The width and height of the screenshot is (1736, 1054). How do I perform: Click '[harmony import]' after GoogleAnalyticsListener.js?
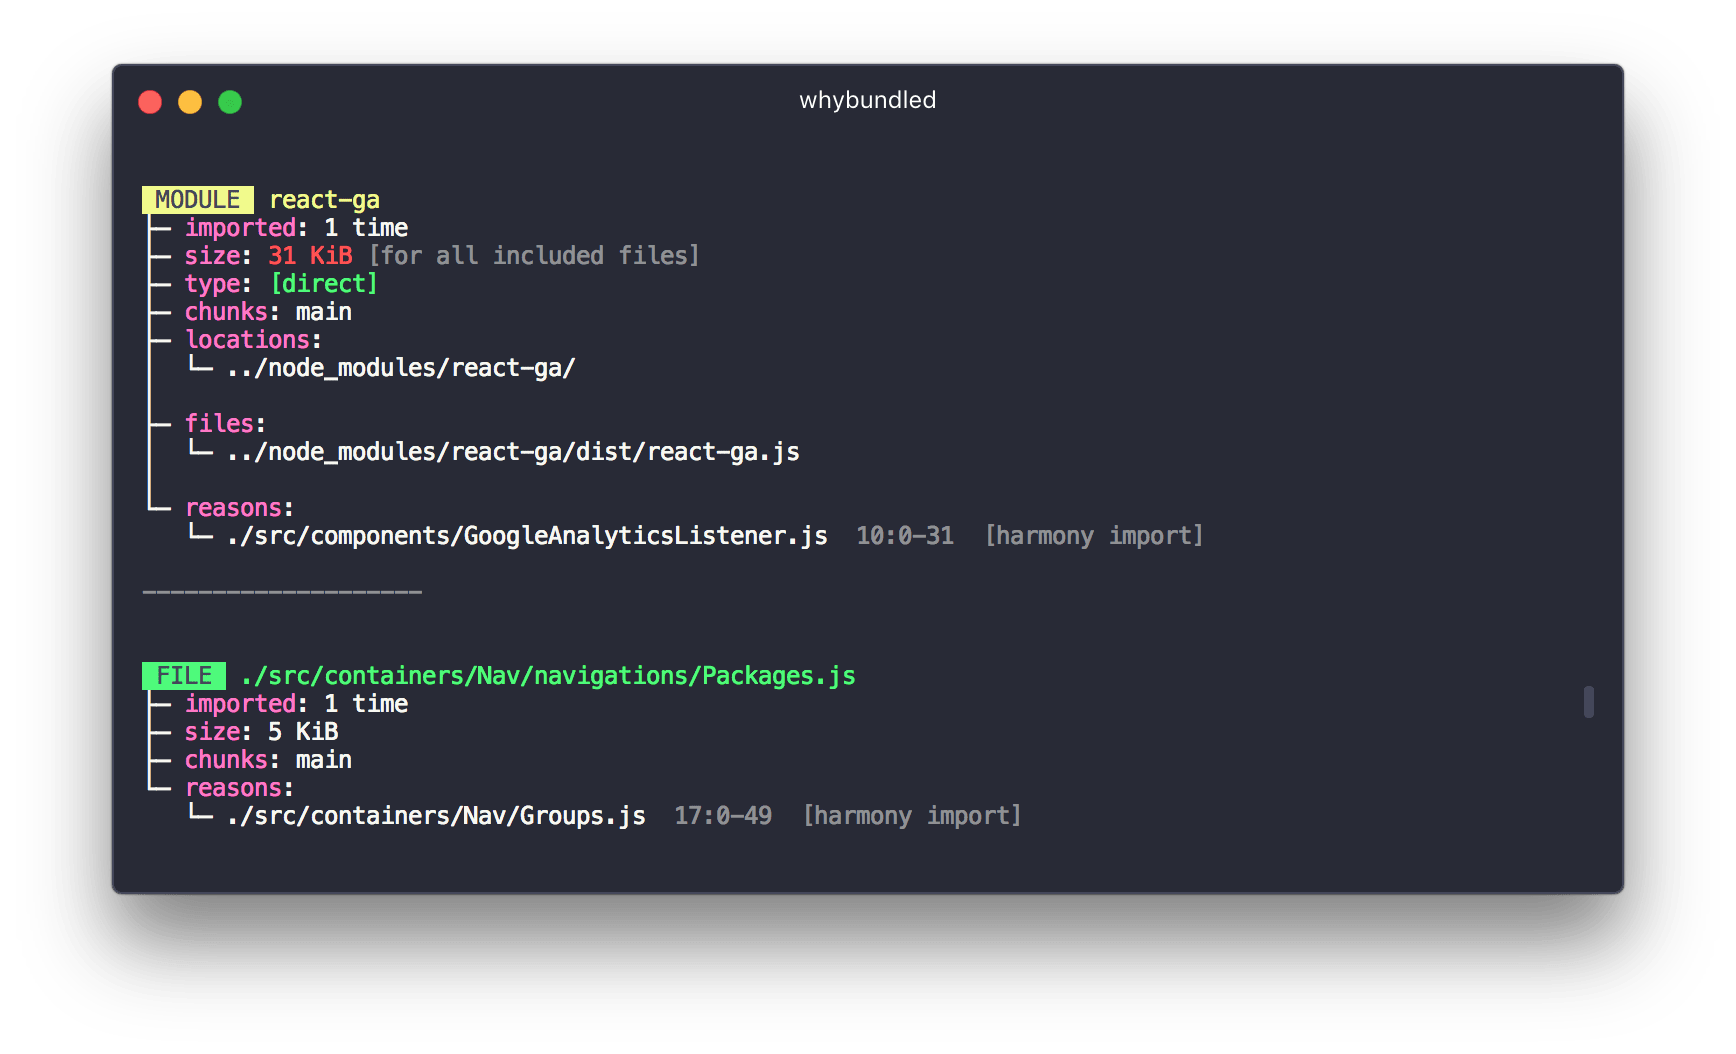pos(1094,536)
